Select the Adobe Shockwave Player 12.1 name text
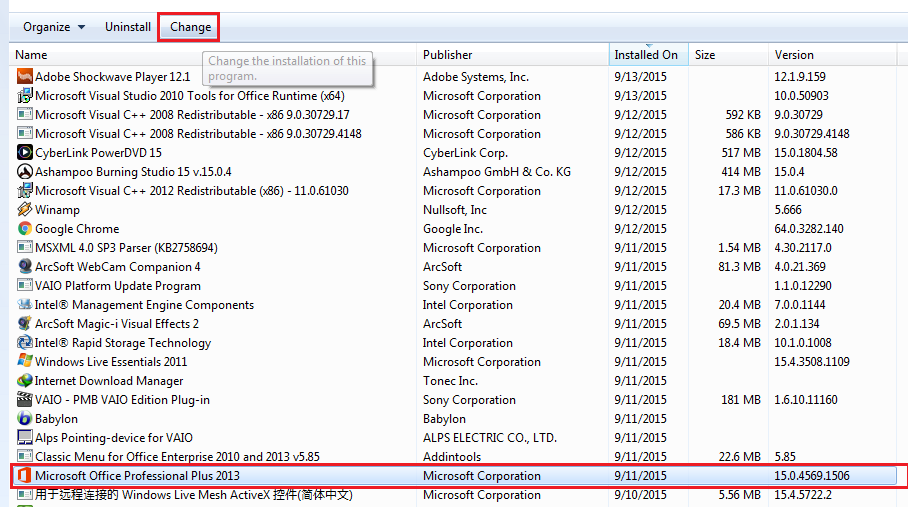 click(112, 76)
